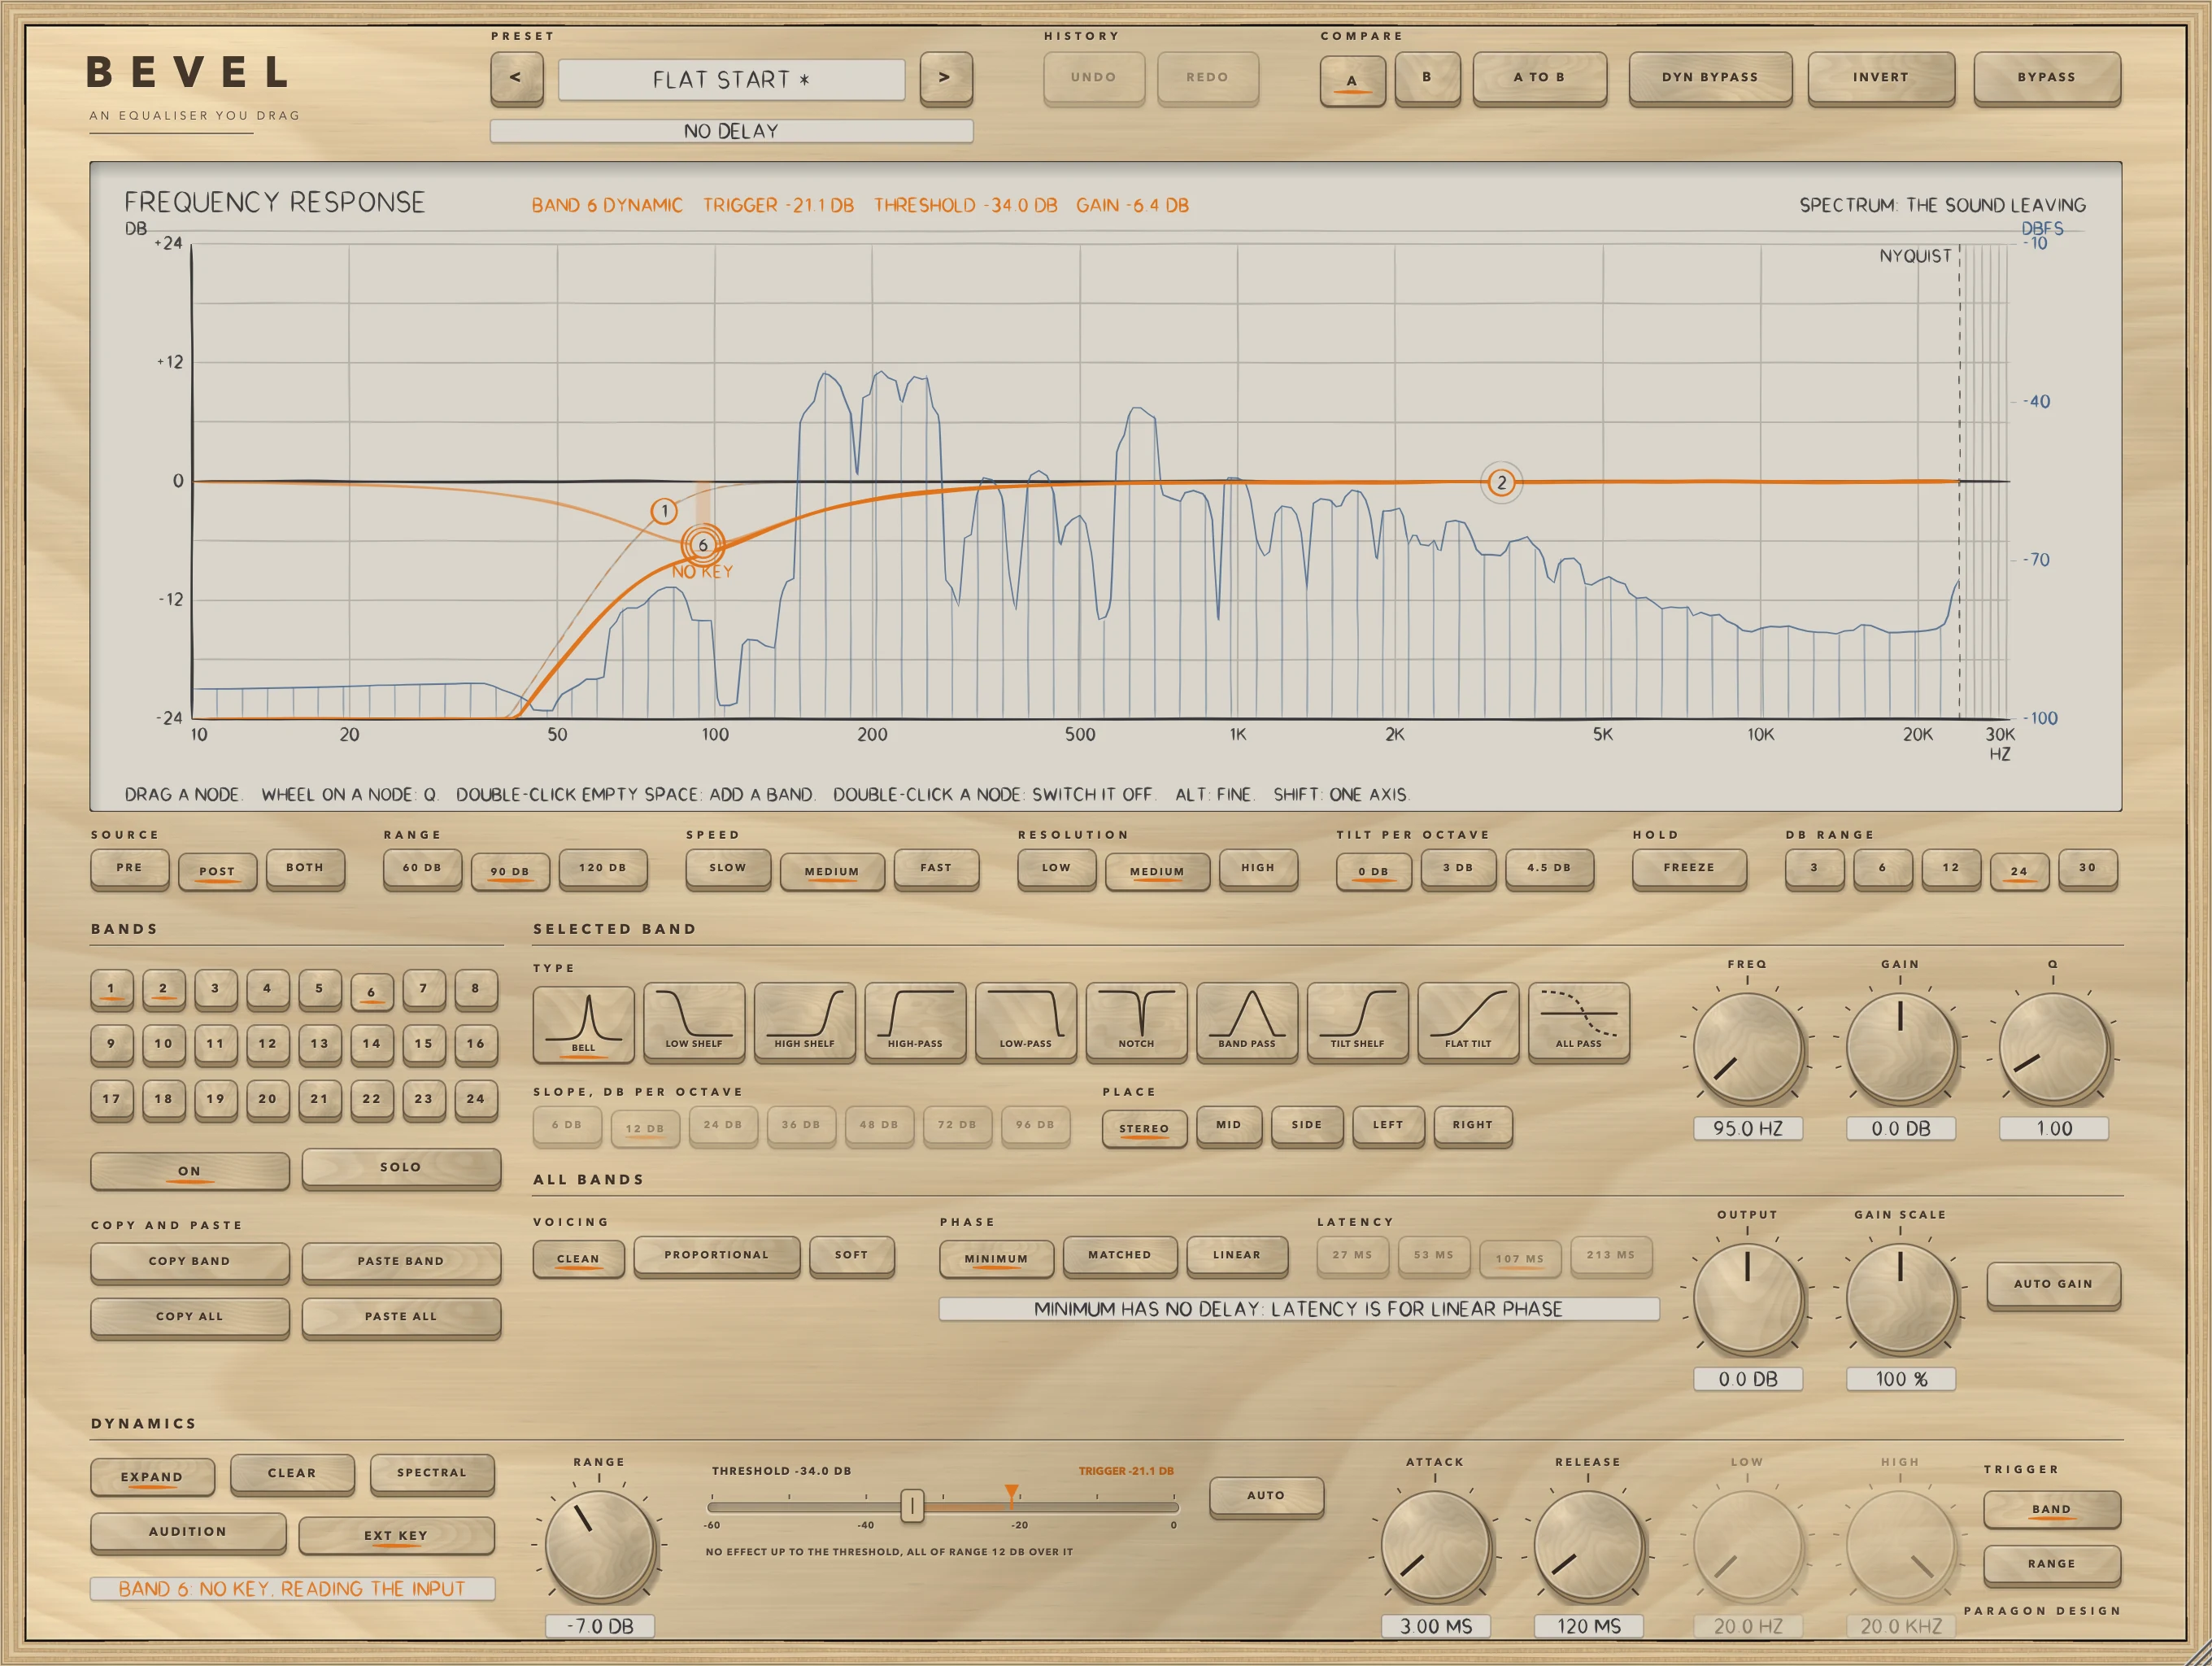Click node 2 on the response graph
Screen dimensions: 2212x1666
click(1501, 483)
